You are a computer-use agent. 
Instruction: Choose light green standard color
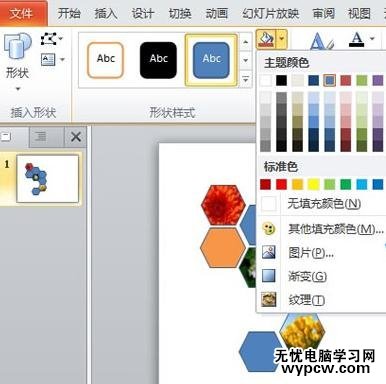pos(330,184)
